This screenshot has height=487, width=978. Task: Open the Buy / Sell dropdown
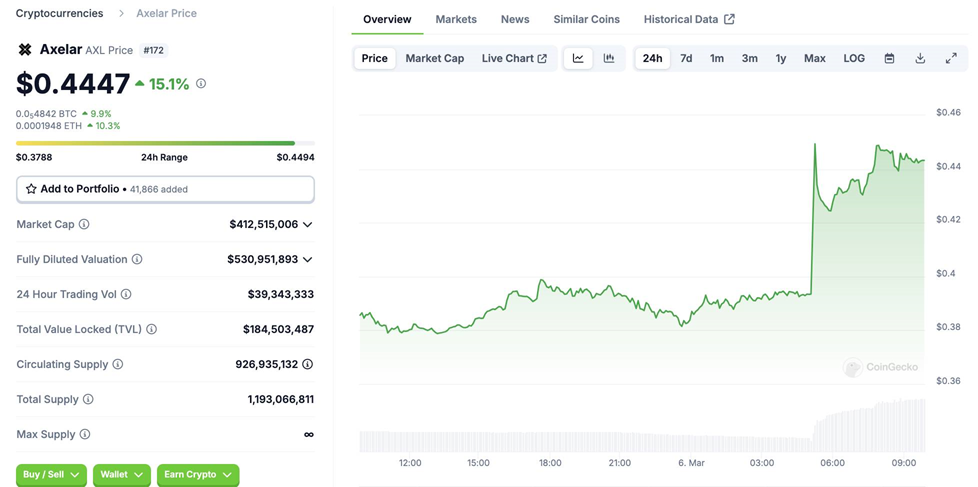point(52,475)
